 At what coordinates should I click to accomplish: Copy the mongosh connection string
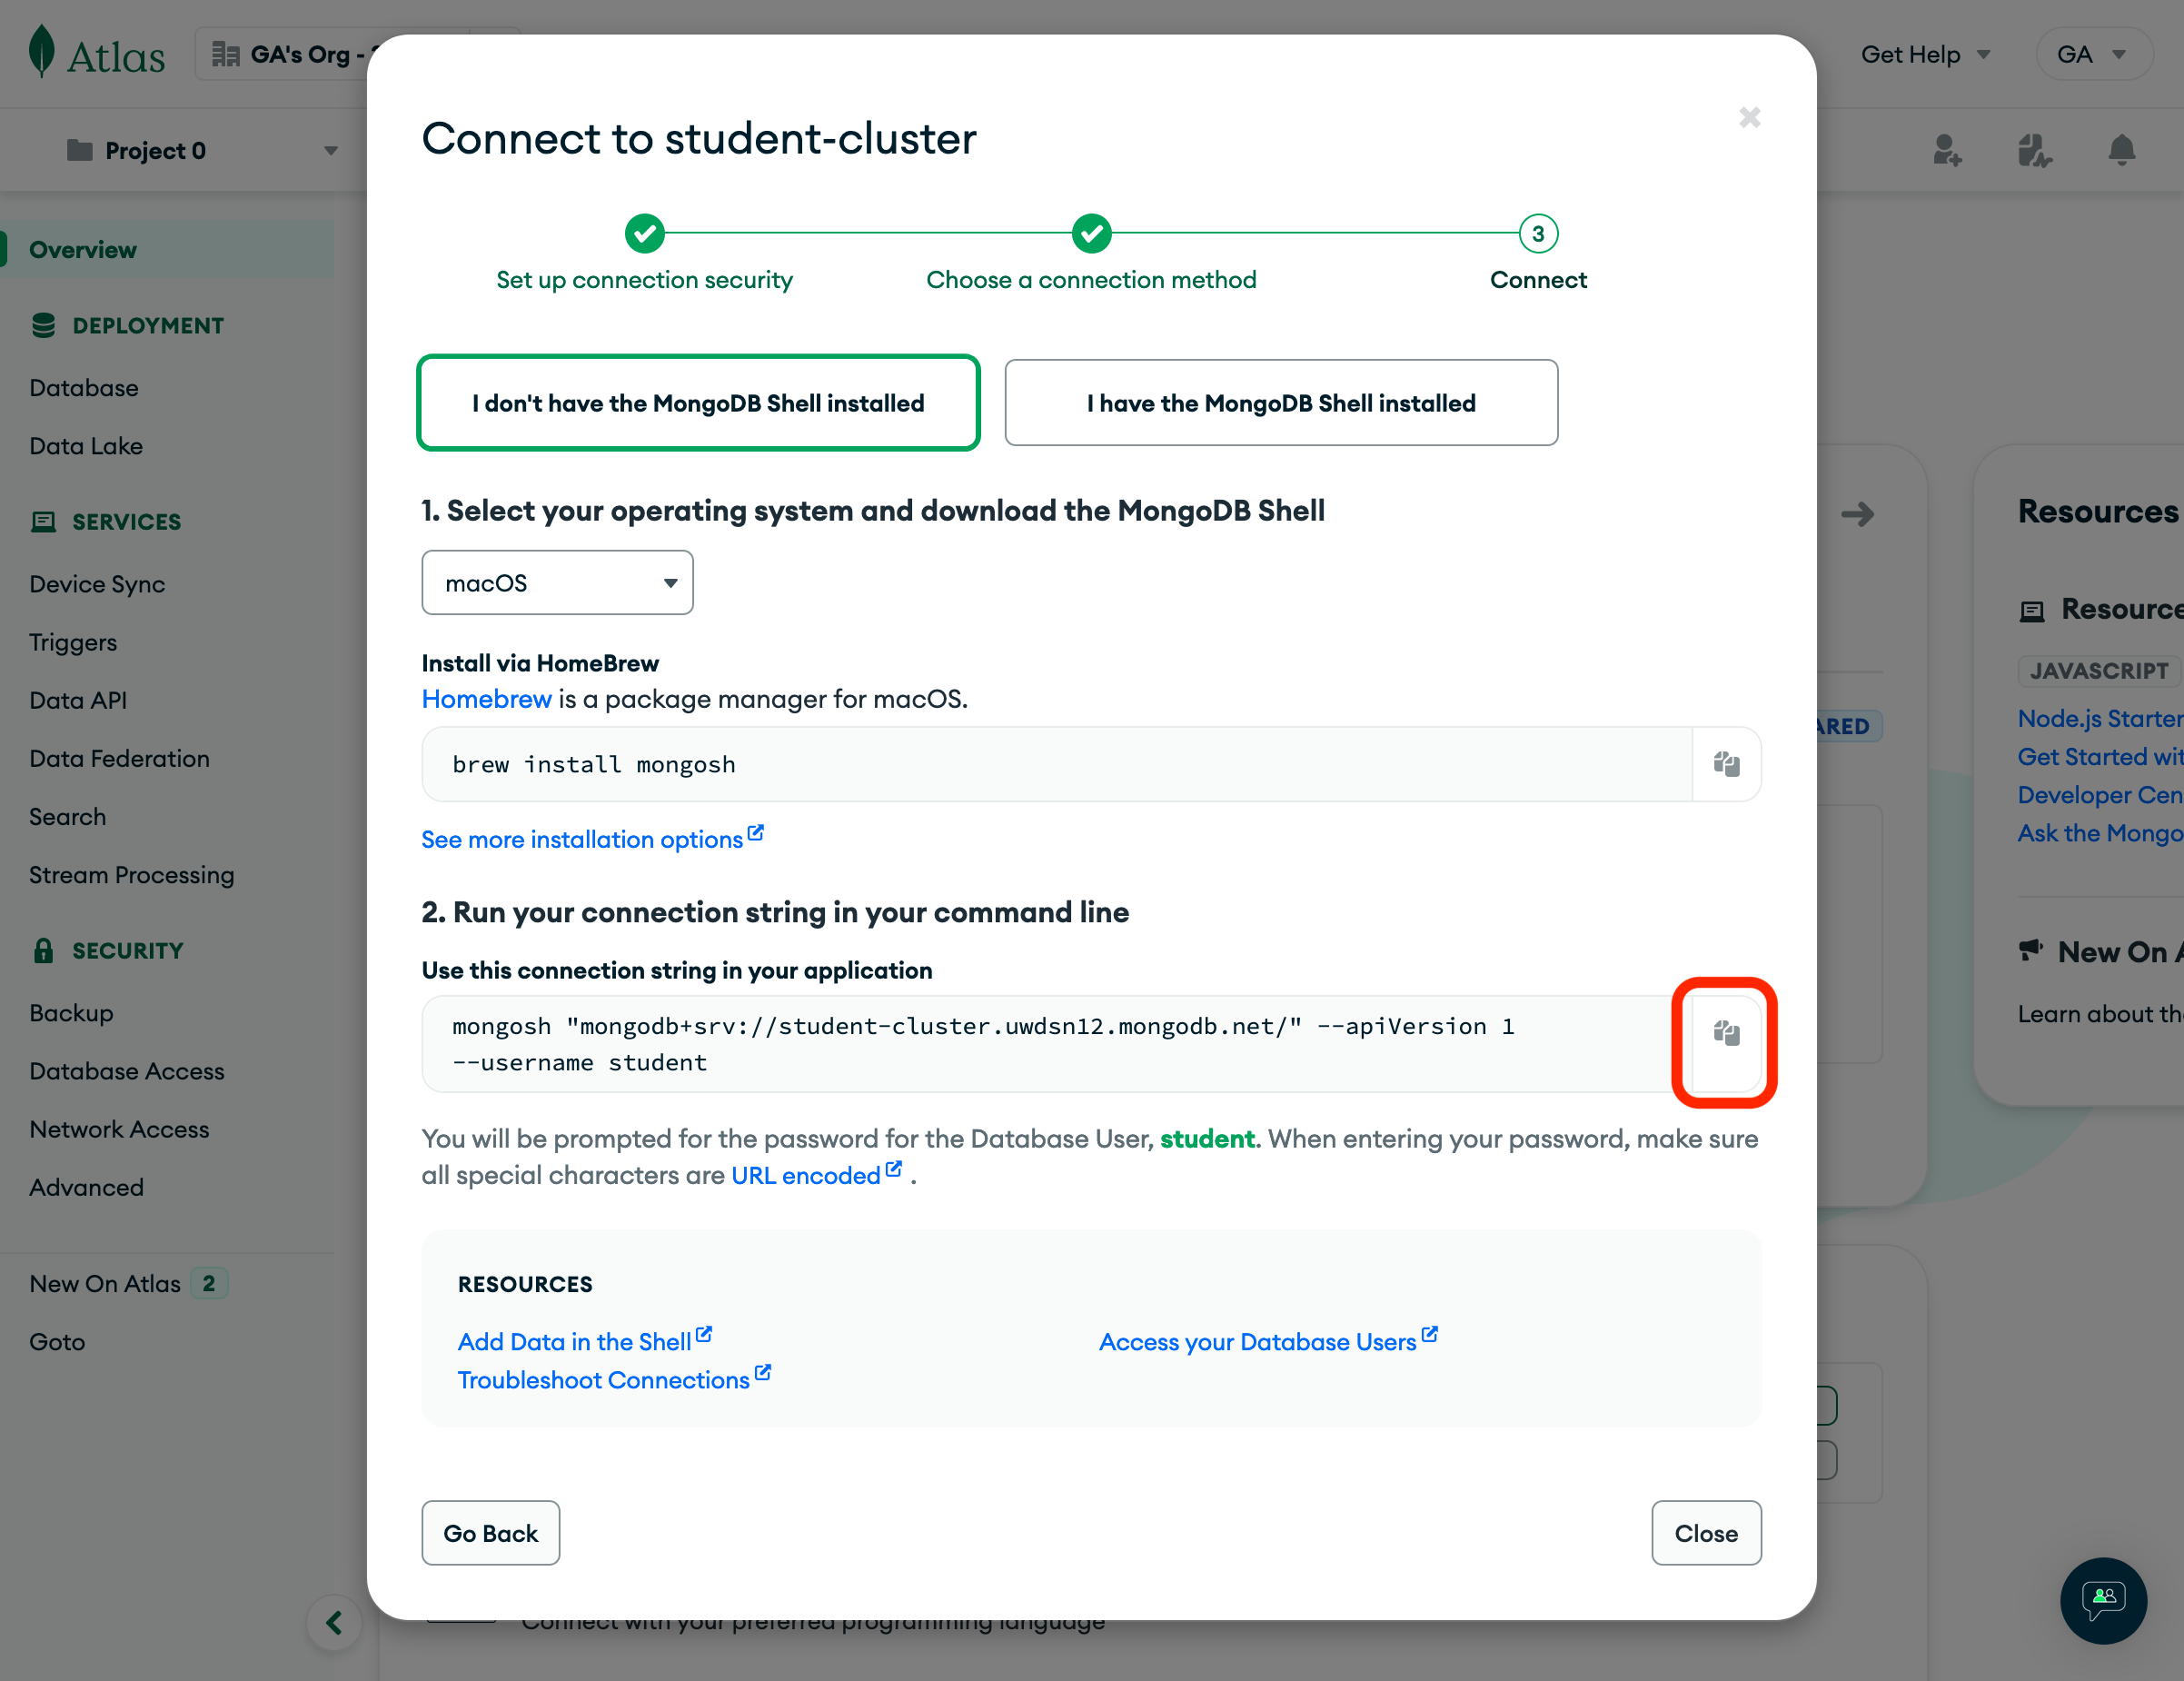pyautogui.click(x=1726, y=1033)
